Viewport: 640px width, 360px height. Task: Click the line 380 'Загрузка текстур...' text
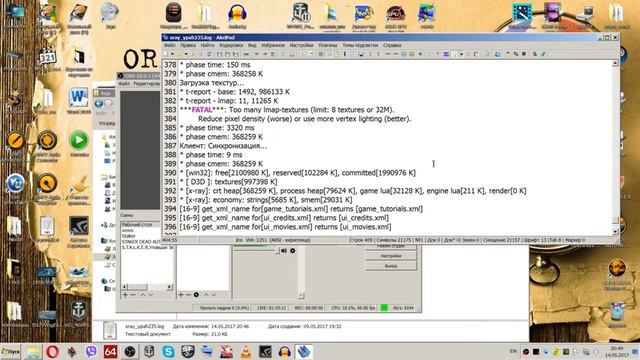pos(211,83)
